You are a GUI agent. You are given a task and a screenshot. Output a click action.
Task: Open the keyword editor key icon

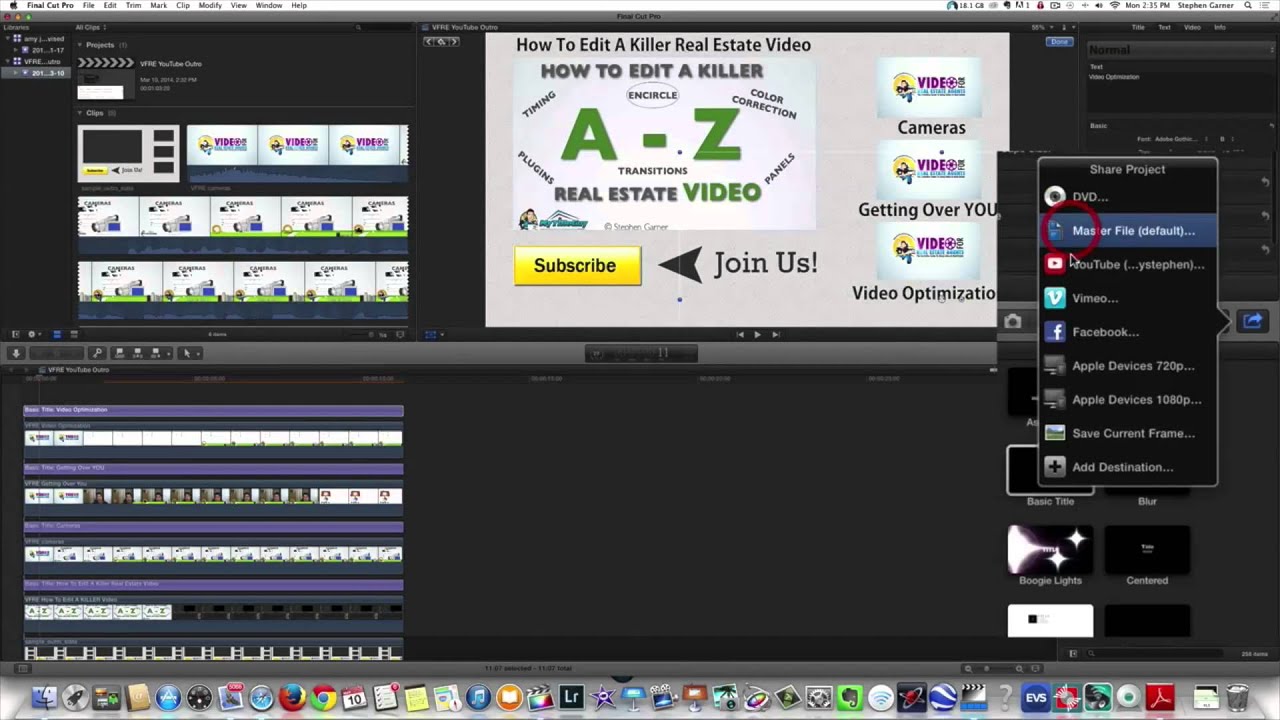point(97,353)
